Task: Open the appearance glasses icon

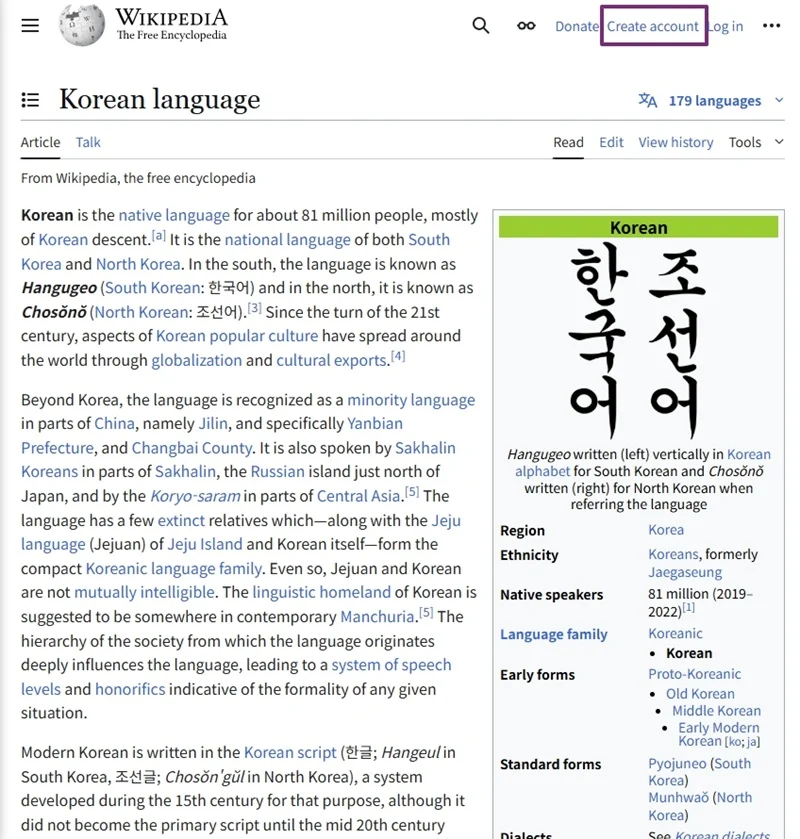Action: click(526, 26)
